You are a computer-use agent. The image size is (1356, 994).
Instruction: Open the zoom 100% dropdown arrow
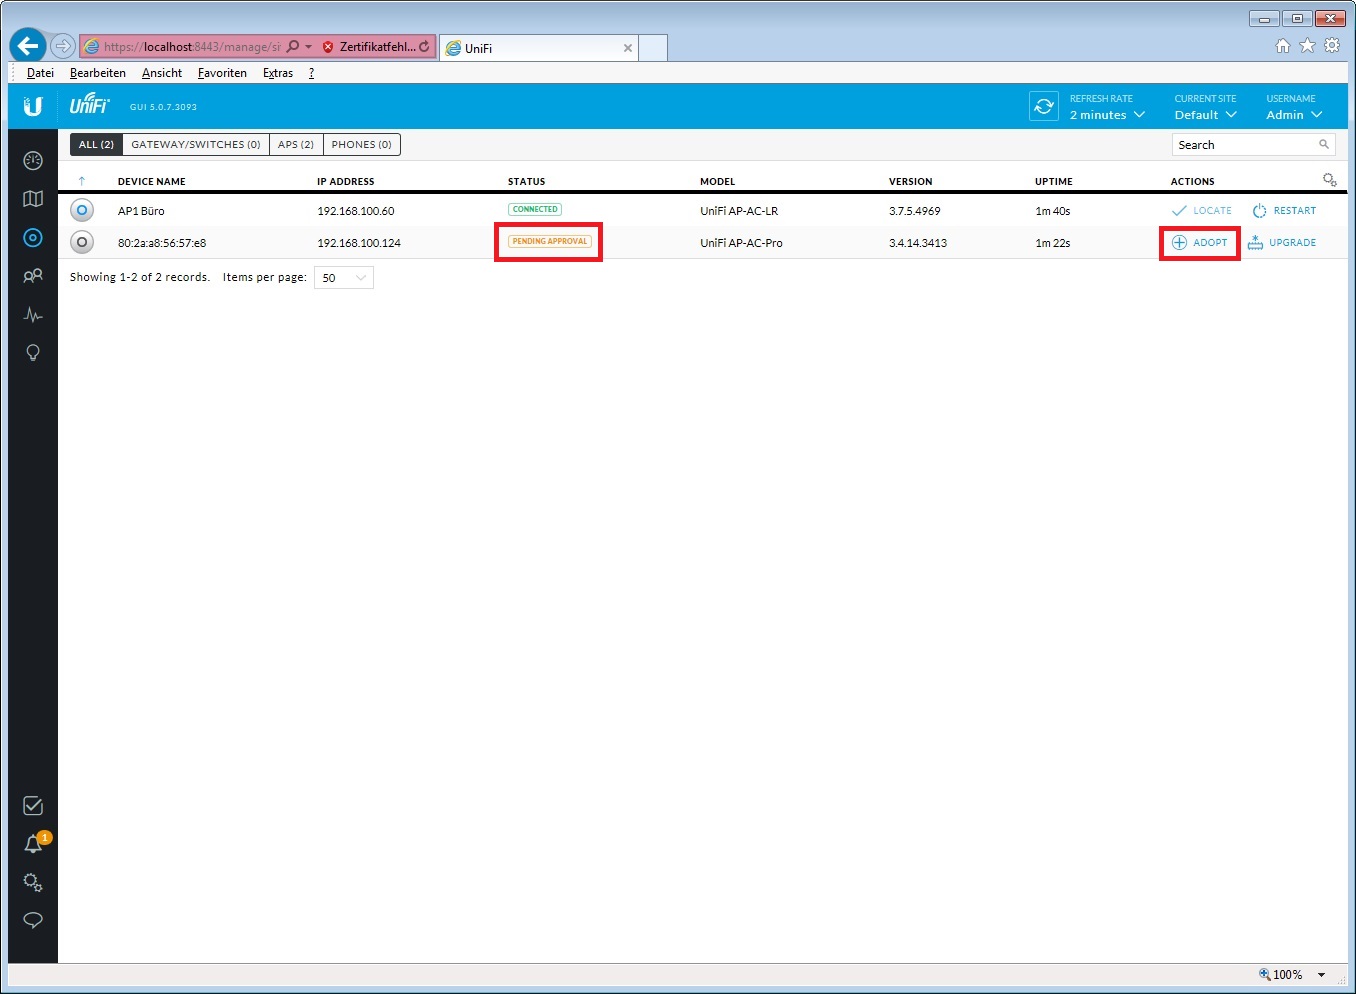(1322, 975)
